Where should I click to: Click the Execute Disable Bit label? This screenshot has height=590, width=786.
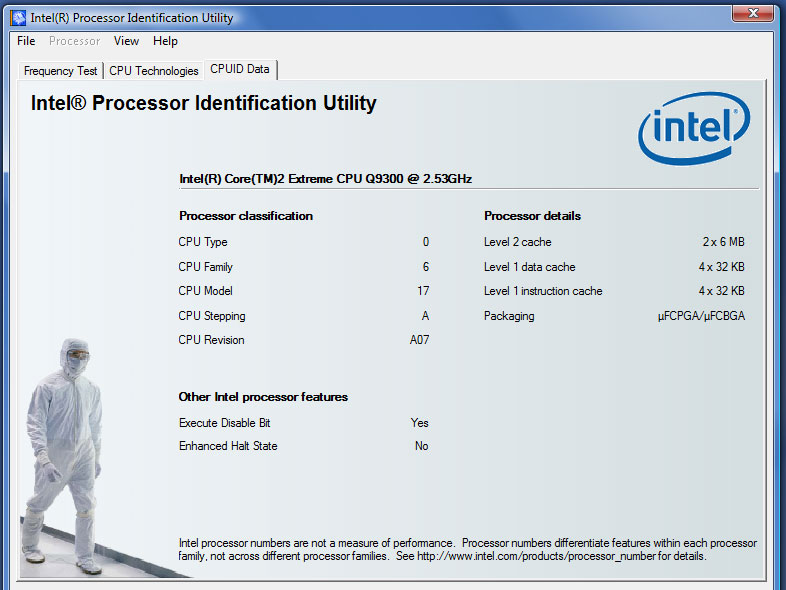pyautogui.click(x=225, y=423)
